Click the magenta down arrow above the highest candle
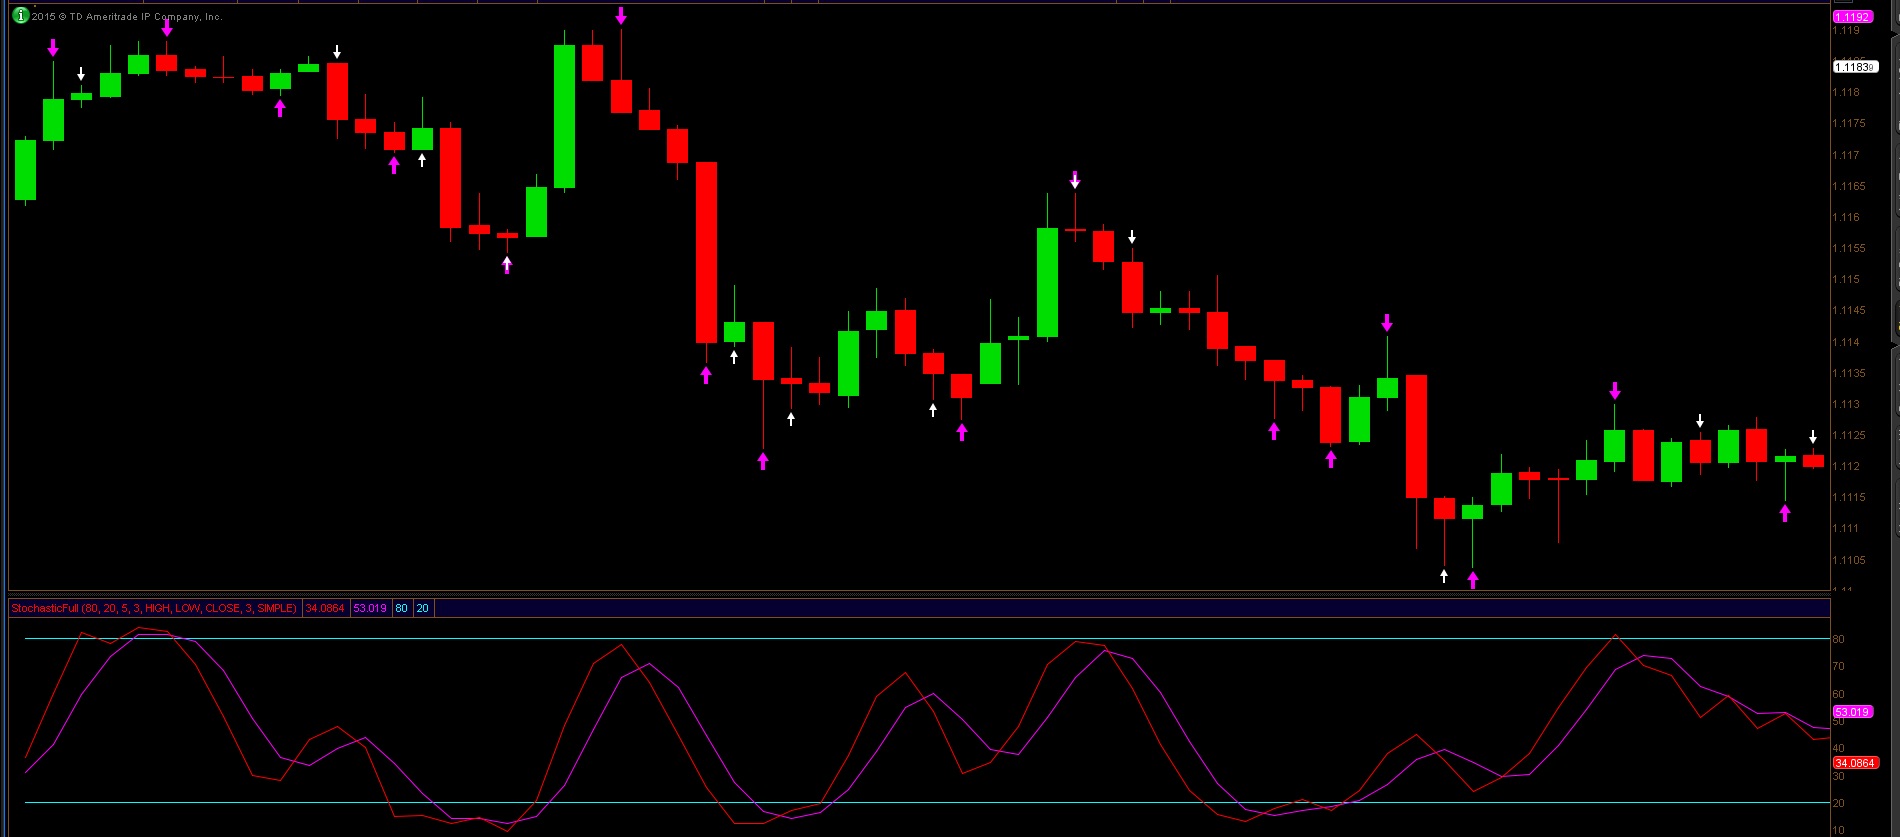 coord(621,15)
